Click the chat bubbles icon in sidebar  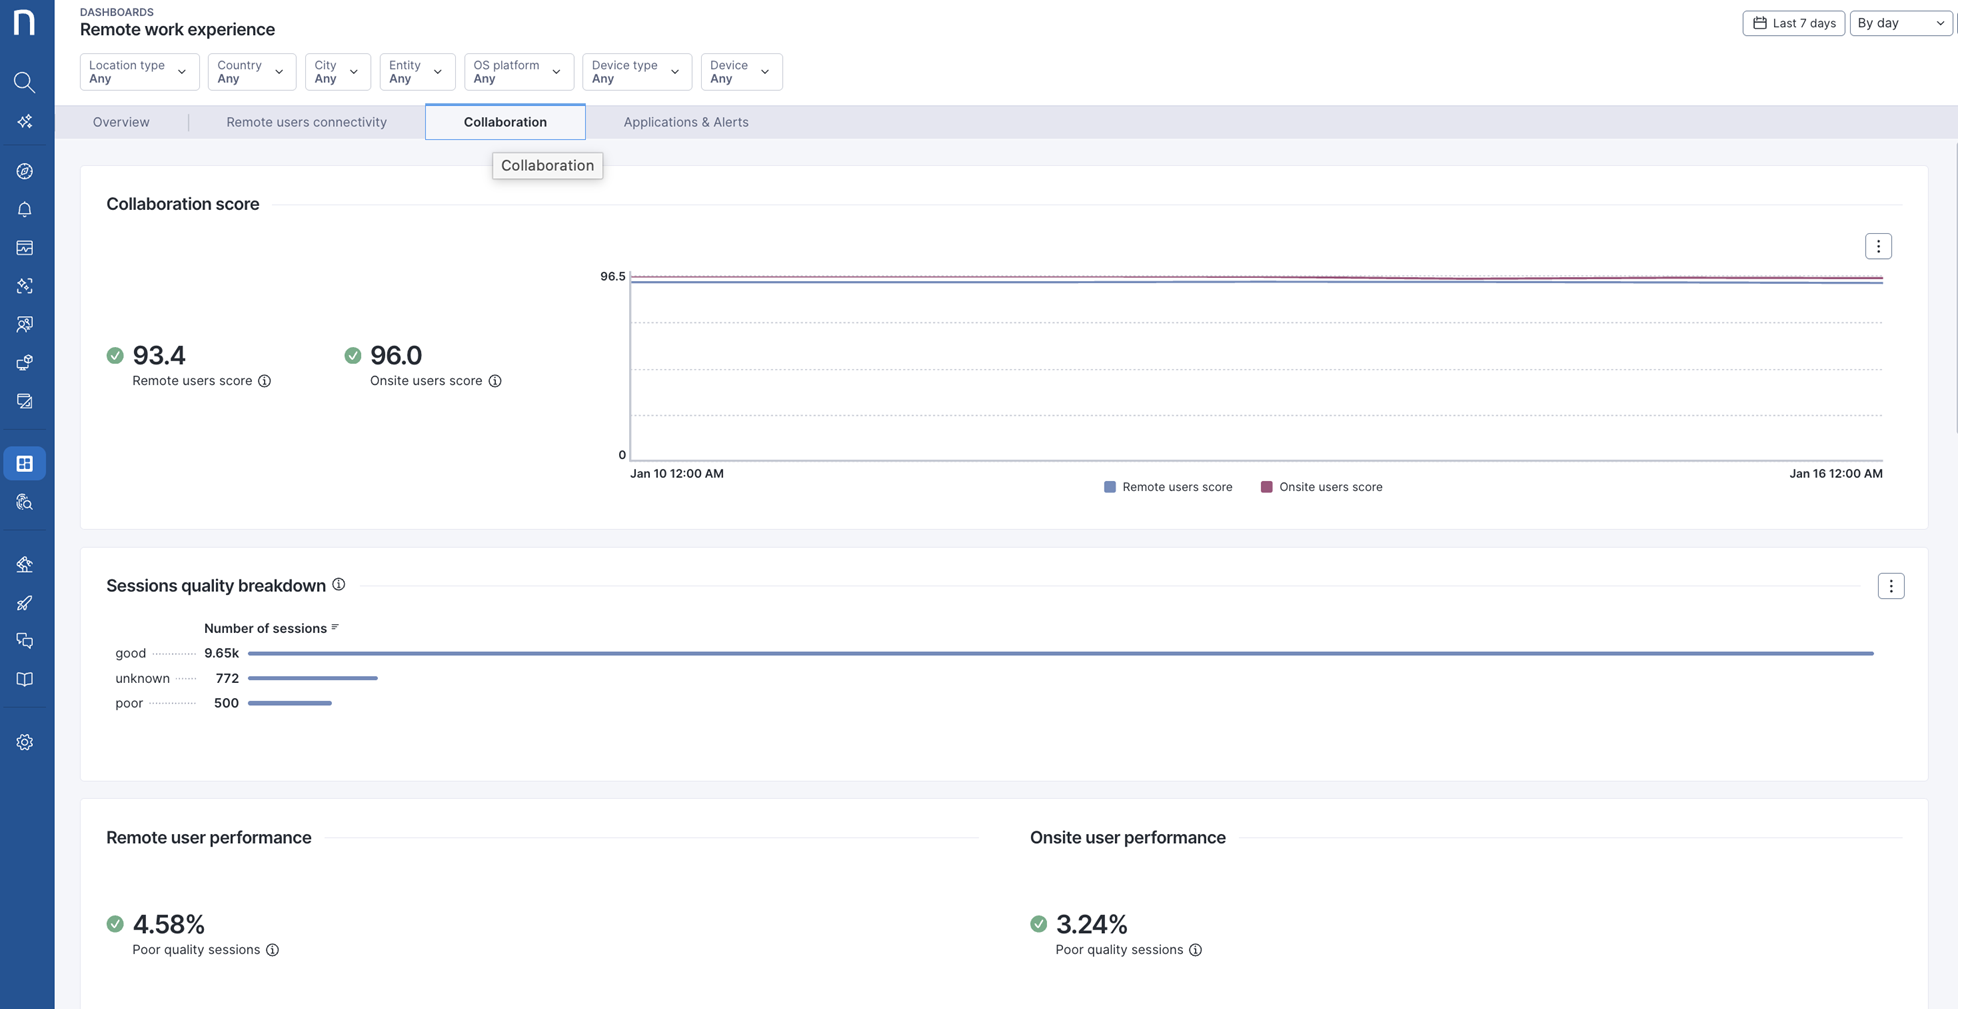click(25, 641)
